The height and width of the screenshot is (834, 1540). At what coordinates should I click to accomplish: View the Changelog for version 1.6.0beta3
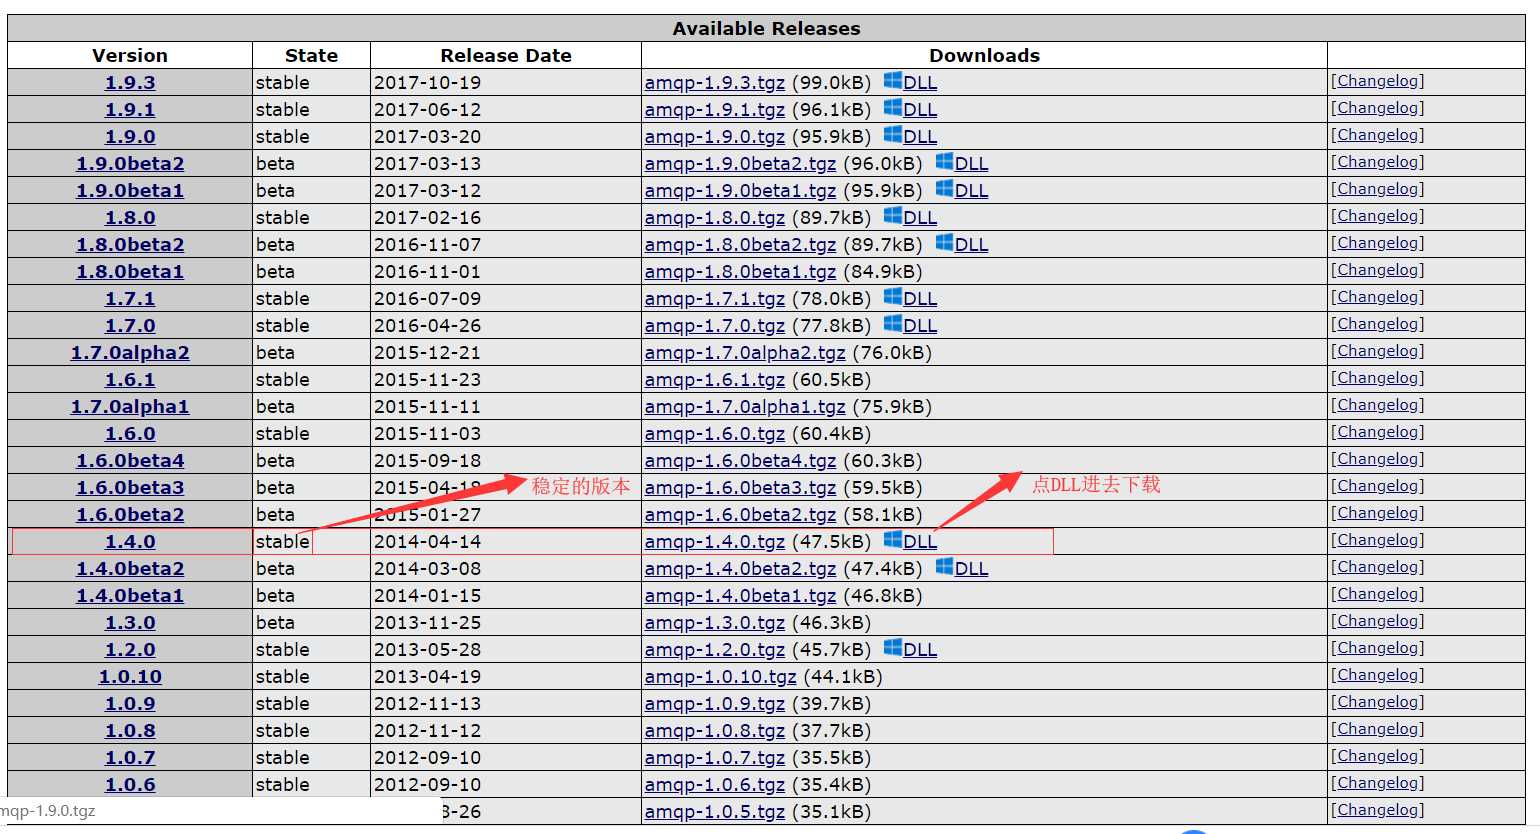point(1377,486)
